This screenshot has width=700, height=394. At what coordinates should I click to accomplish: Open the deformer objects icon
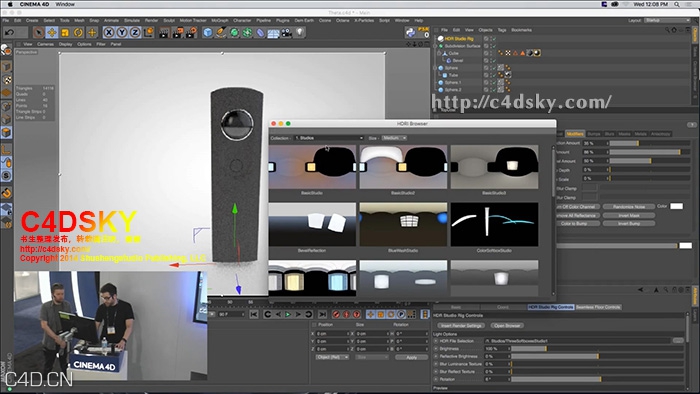coord(260,33)
